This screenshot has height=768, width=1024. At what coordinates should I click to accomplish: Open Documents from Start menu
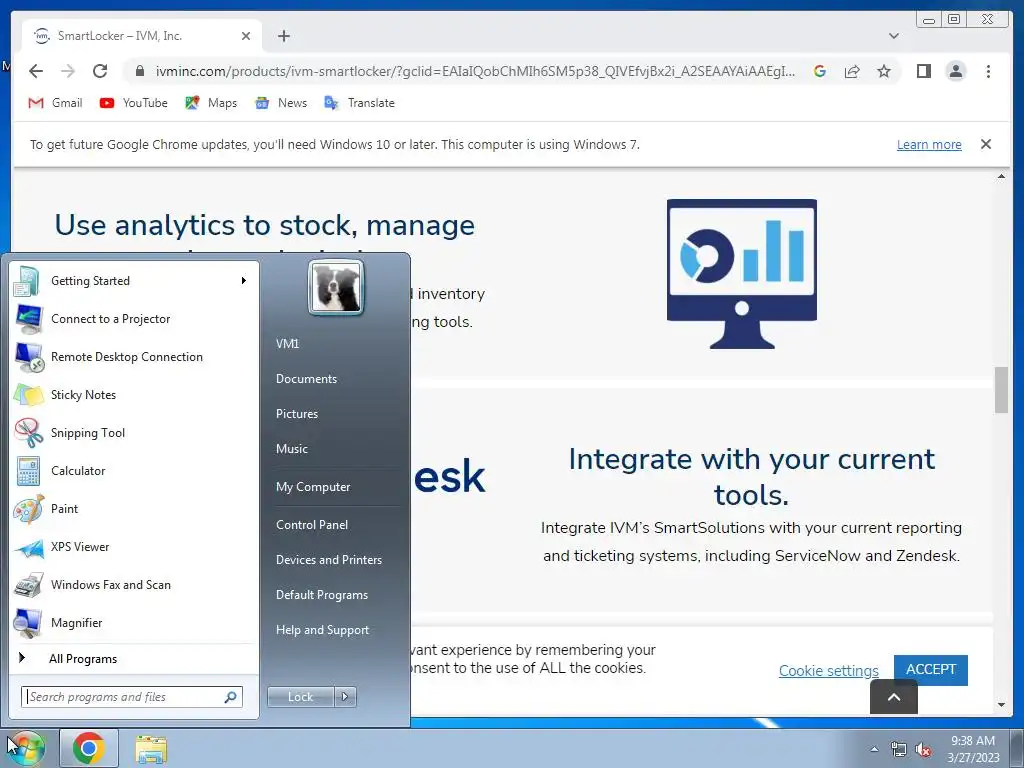point(306,379)
